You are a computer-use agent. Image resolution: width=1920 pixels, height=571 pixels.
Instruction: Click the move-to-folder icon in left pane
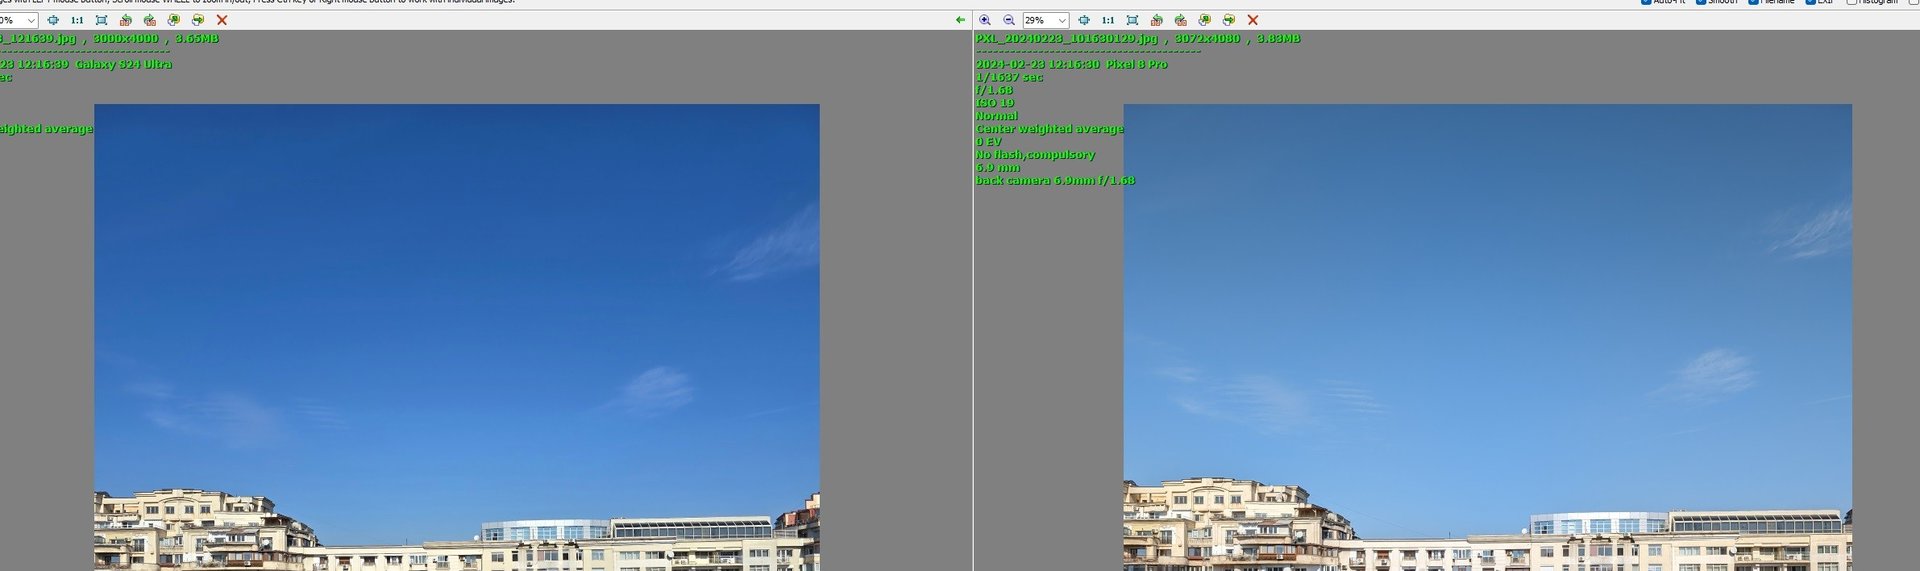tap(198, 20)
